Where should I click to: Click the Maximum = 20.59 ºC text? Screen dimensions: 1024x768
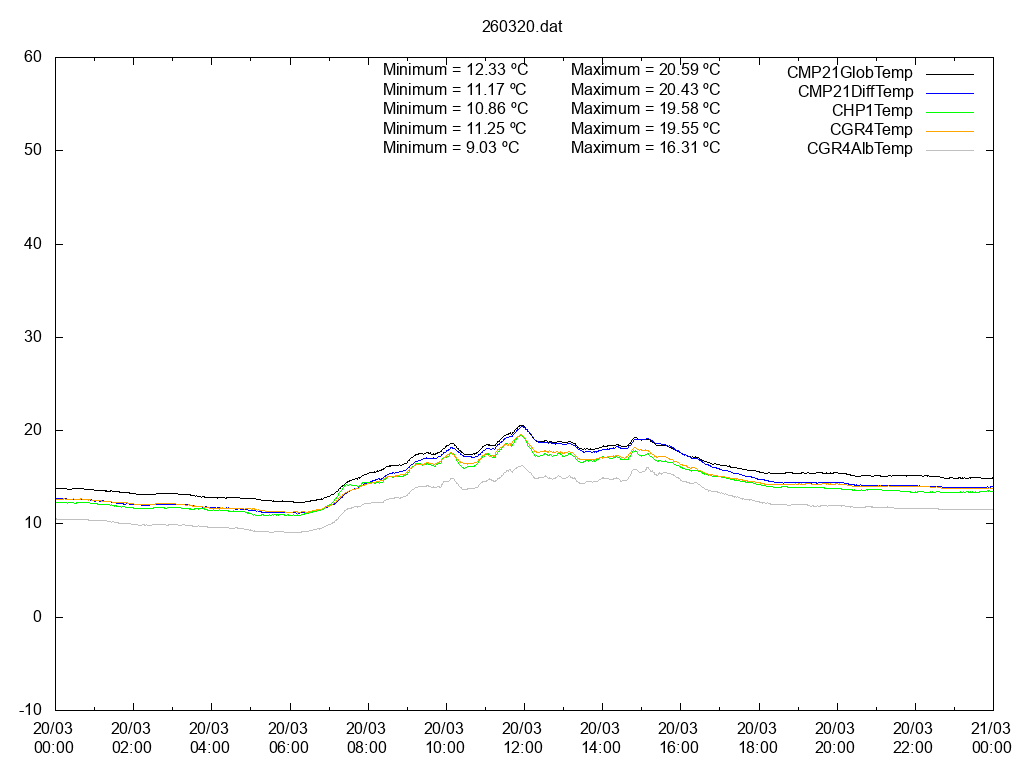645,70
